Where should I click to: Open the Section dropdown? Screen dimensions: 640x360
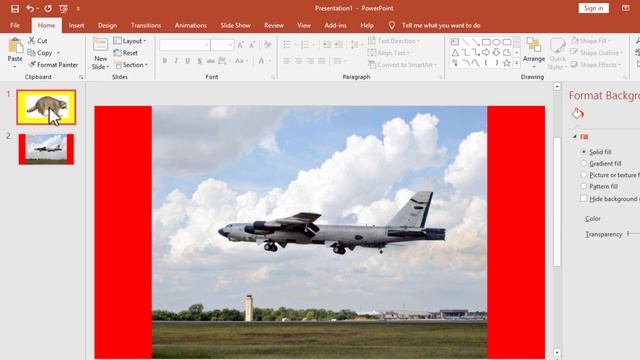(131, 64)
